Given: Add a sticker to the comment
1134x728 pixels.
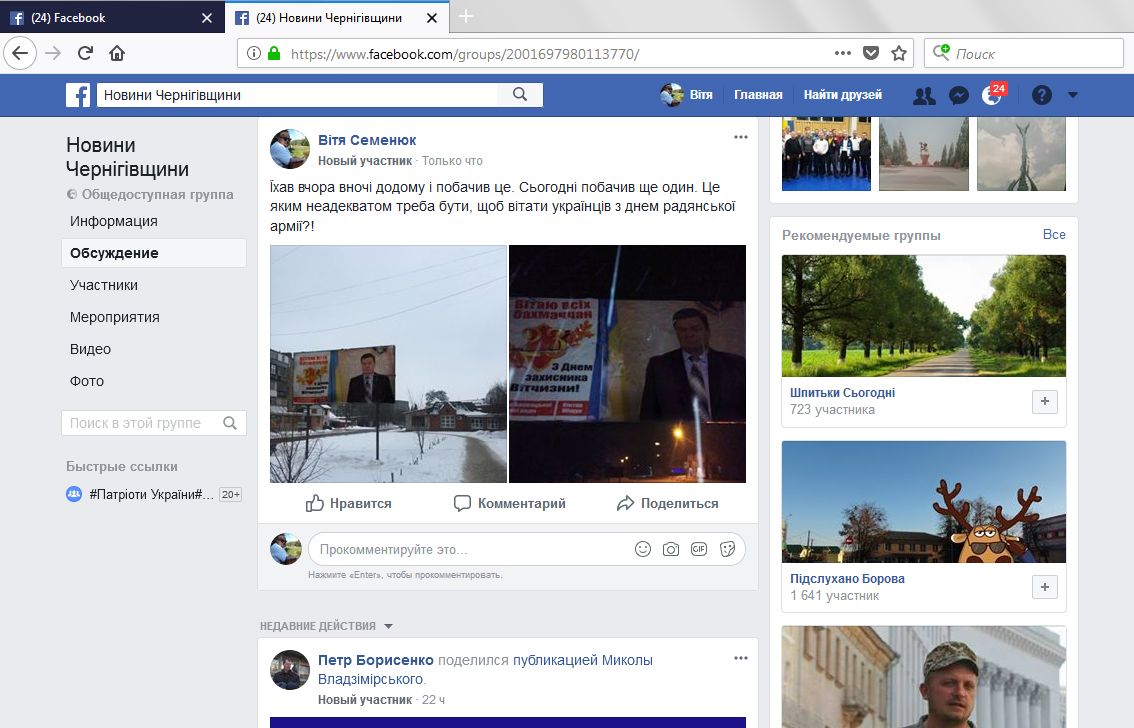Looking at the screenshot, I should point(728,549).
